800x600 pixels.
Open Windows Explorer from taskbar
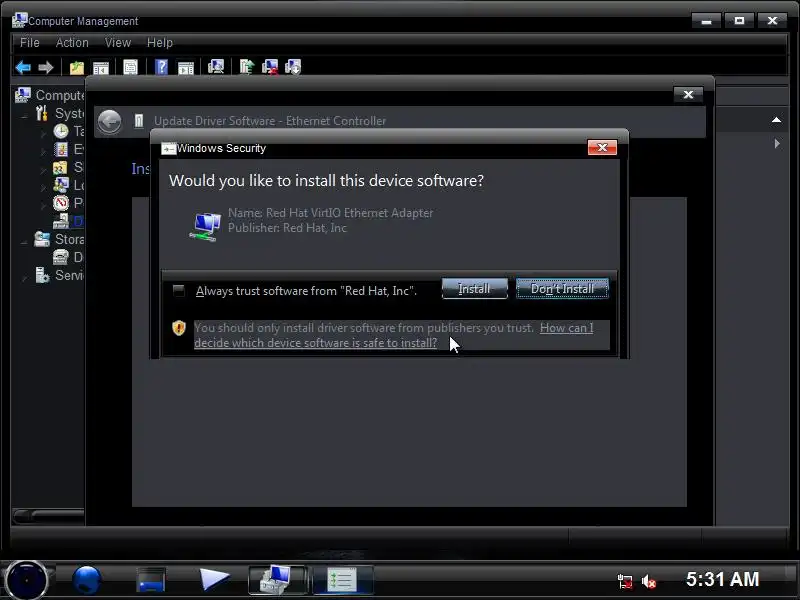pos(151,581)
